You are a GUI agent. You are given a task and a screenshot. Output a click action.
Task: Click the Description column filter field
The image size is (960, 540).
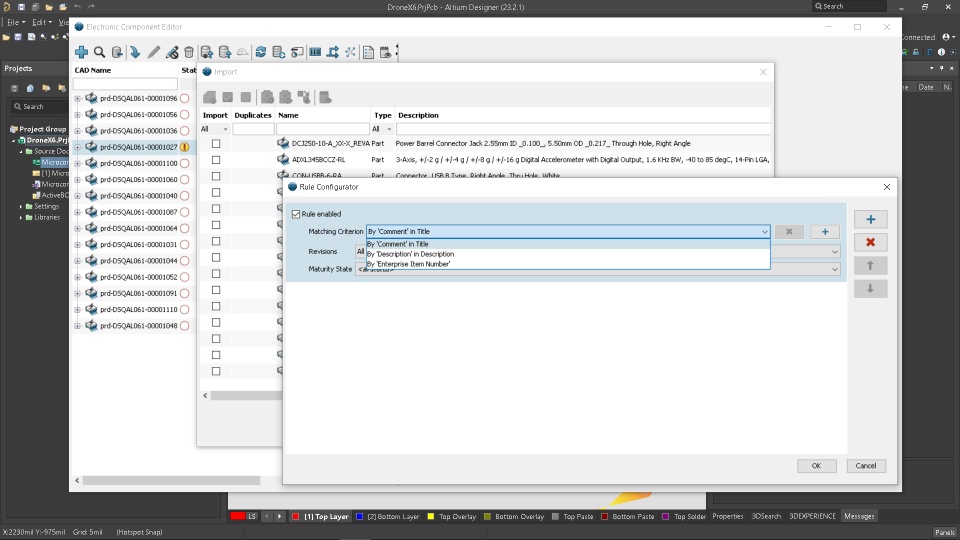click(583, 129)
